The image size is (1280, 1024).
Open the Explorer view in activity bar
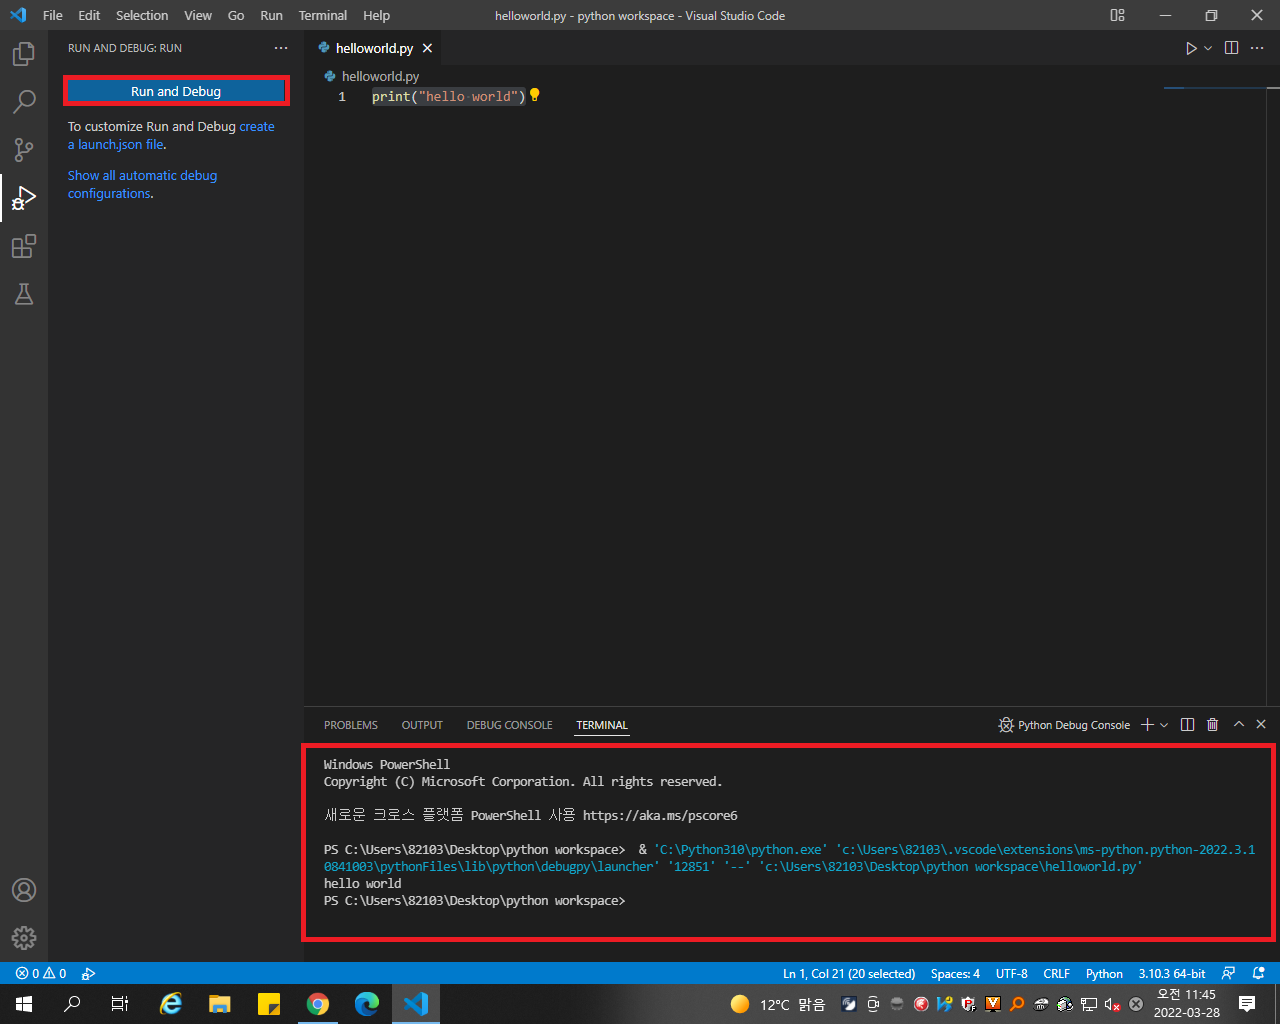[24, 53]
